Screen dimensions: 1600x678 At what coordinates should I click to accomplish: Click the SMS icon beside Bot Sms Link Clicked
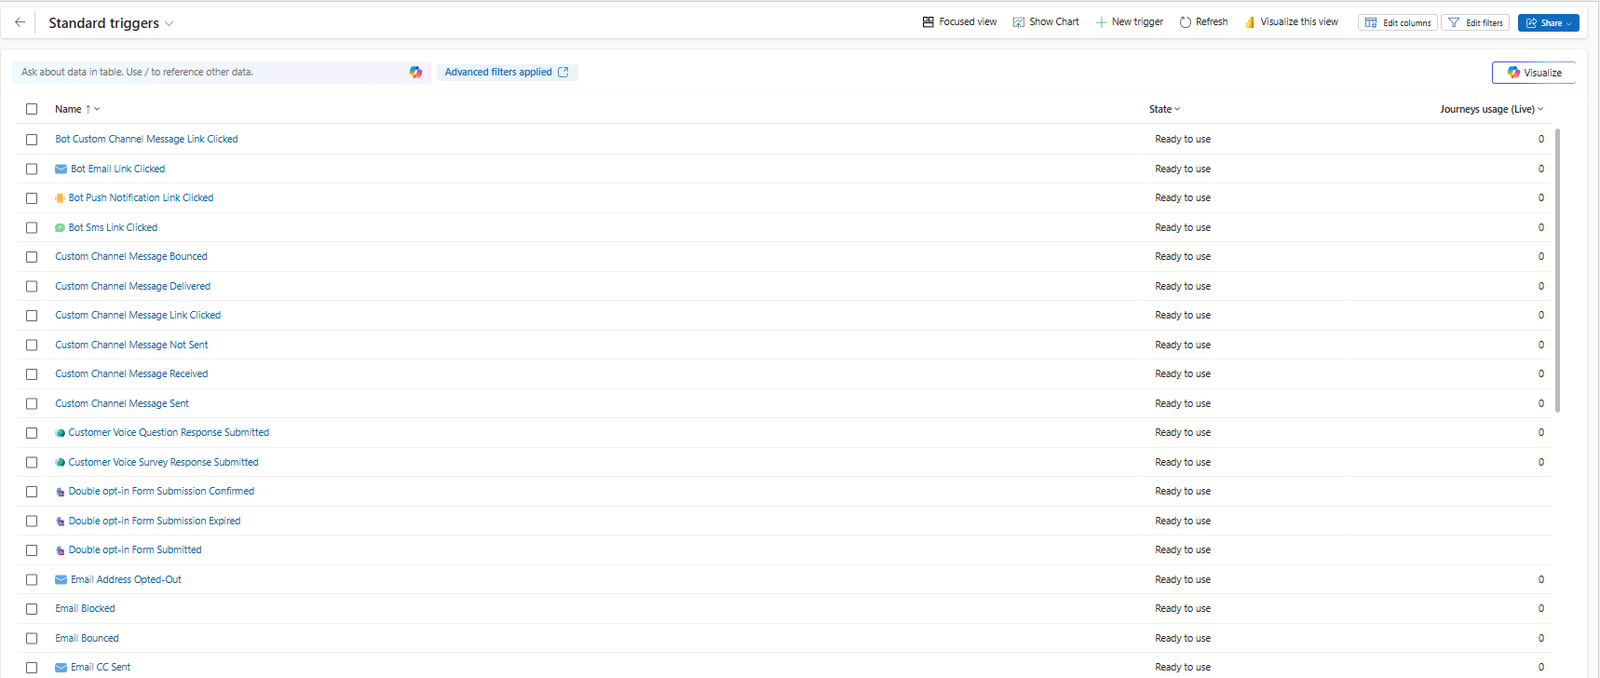point(60,228)
